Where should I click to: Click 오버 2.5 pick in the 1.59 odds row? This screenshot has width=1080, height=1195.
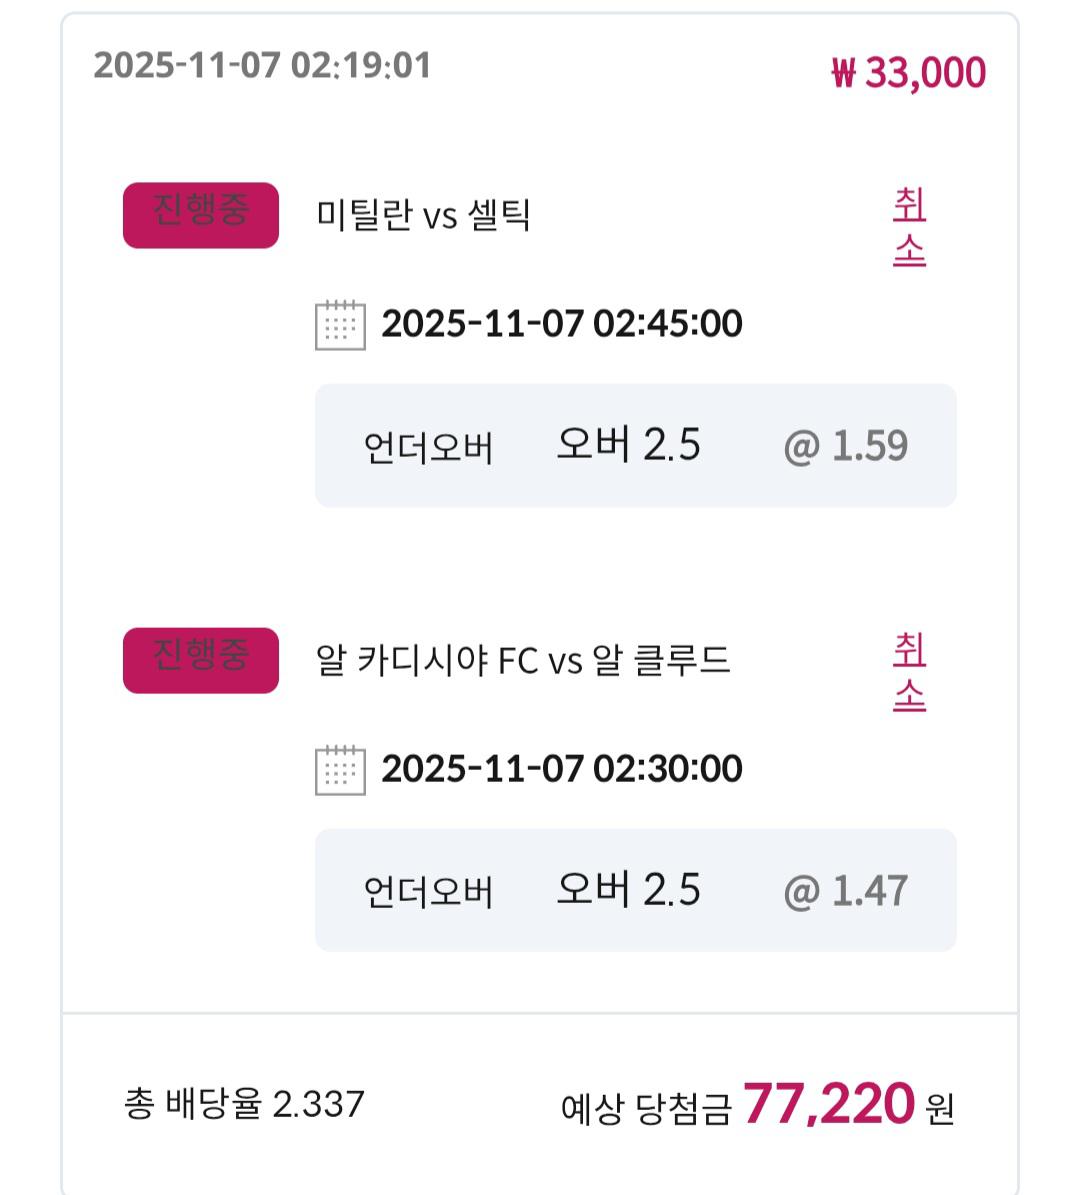tap(628, 445)
